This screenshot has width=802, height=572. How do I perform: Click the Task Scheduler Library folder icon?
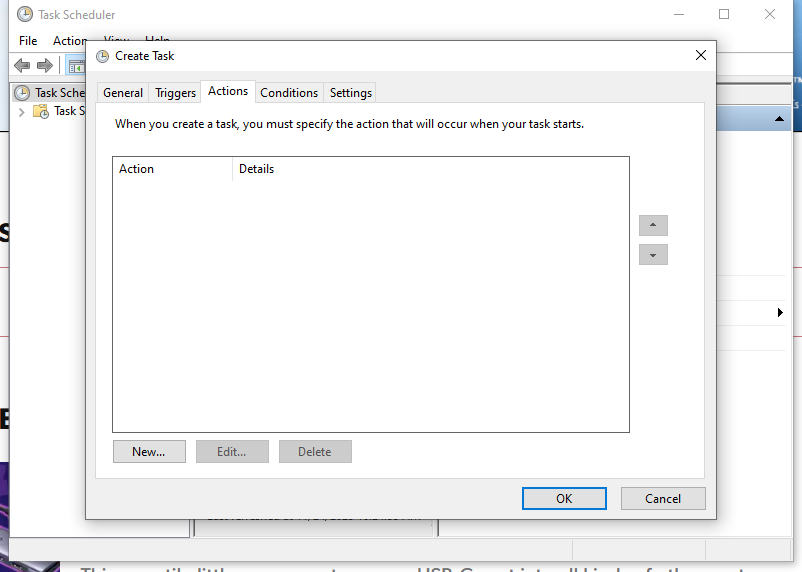click(41, 111)
